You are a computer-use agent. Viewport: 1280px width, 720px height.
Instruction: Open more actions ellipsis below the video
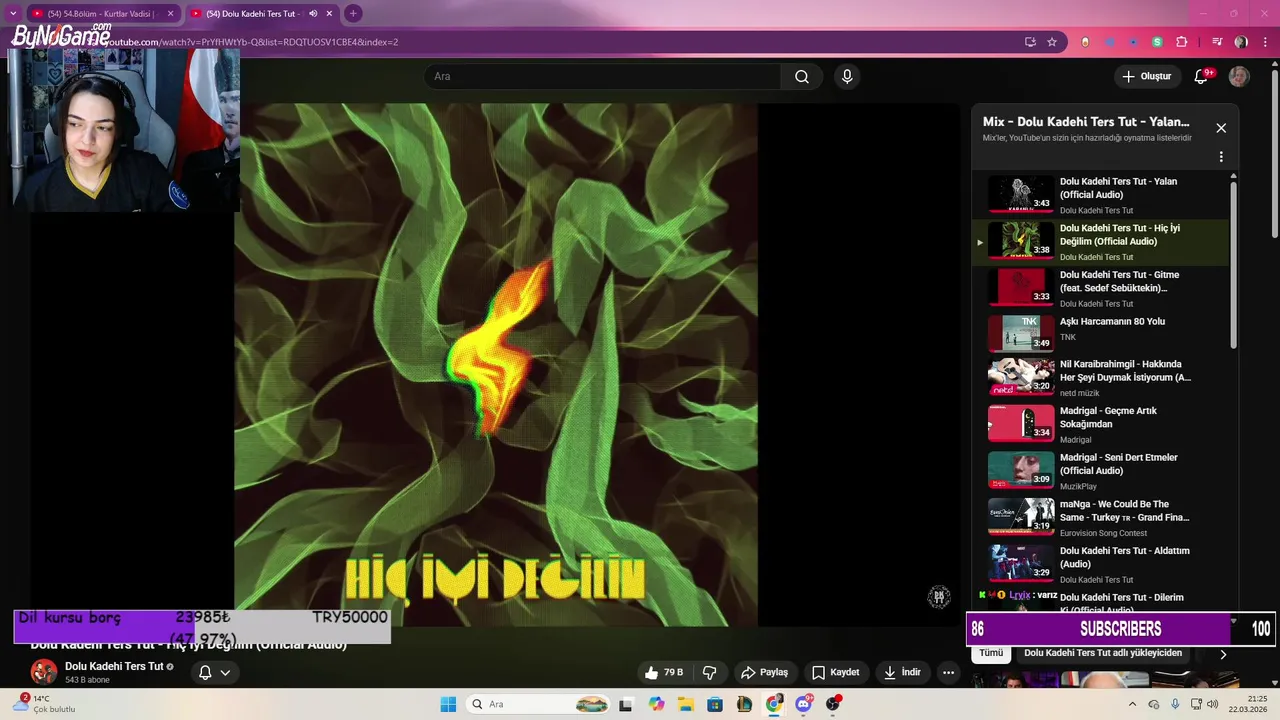(948, 673)
